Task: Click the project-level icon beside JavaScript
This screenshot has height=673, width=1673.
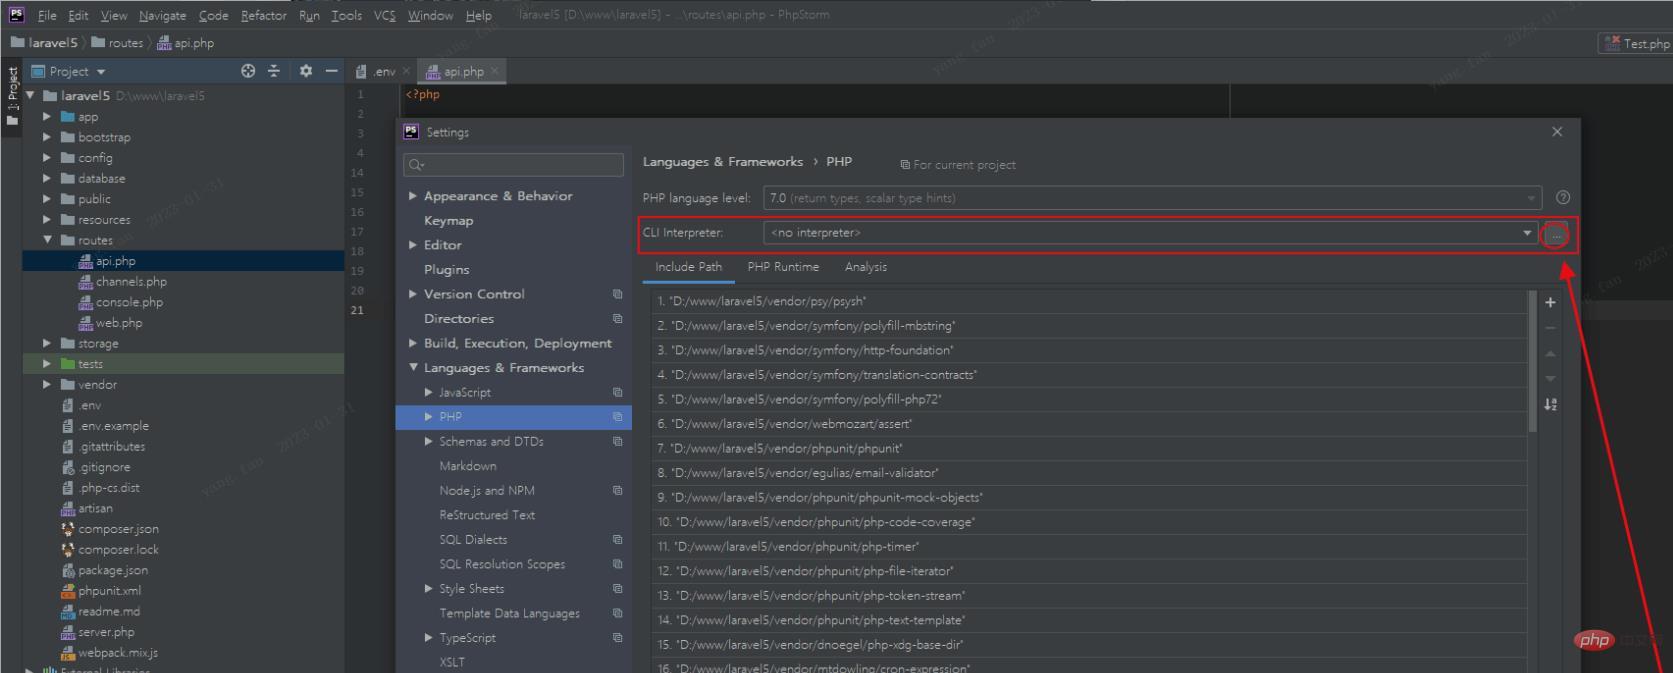Action: 617,393
